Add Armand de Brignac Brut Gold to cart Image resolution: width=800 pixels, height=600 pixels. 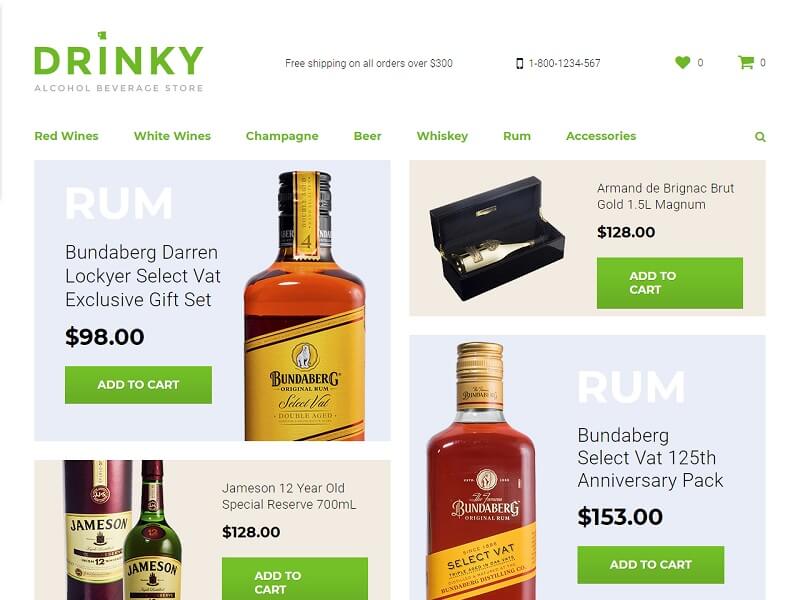670,283
